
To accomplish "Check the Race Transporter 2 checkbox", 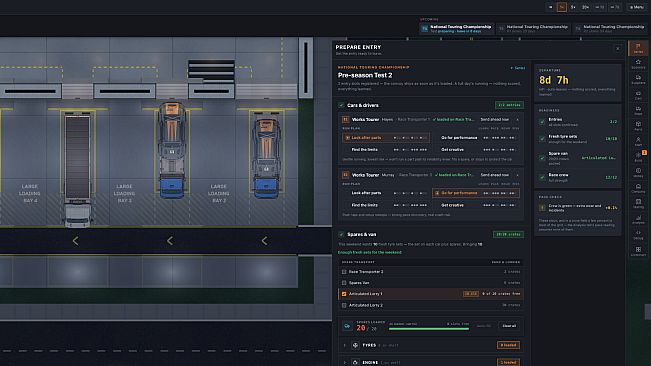I will point(344,272).
